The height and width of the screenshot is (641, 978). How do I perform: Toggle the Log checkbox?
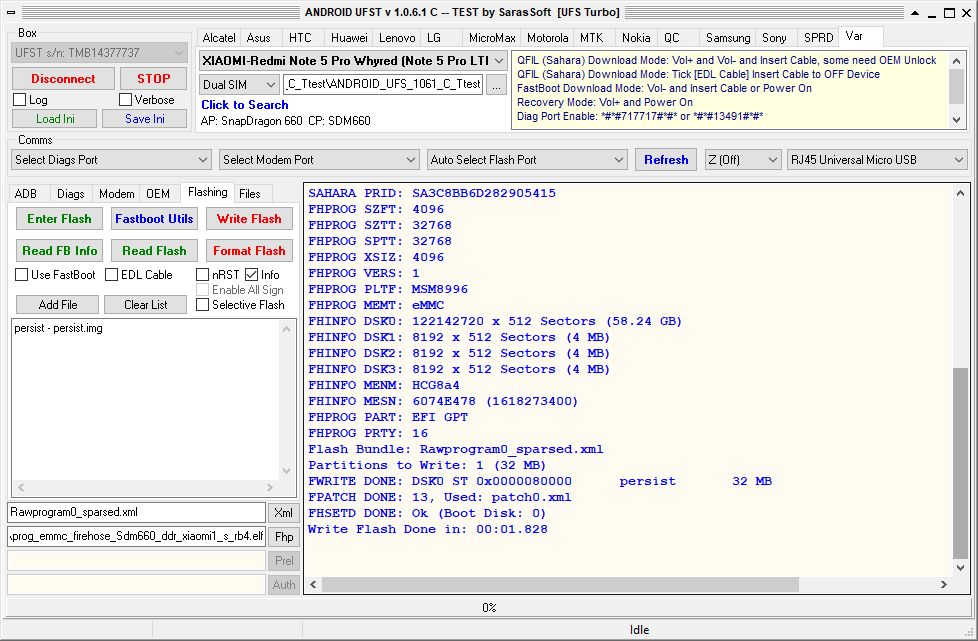click(x=19, y=100)
